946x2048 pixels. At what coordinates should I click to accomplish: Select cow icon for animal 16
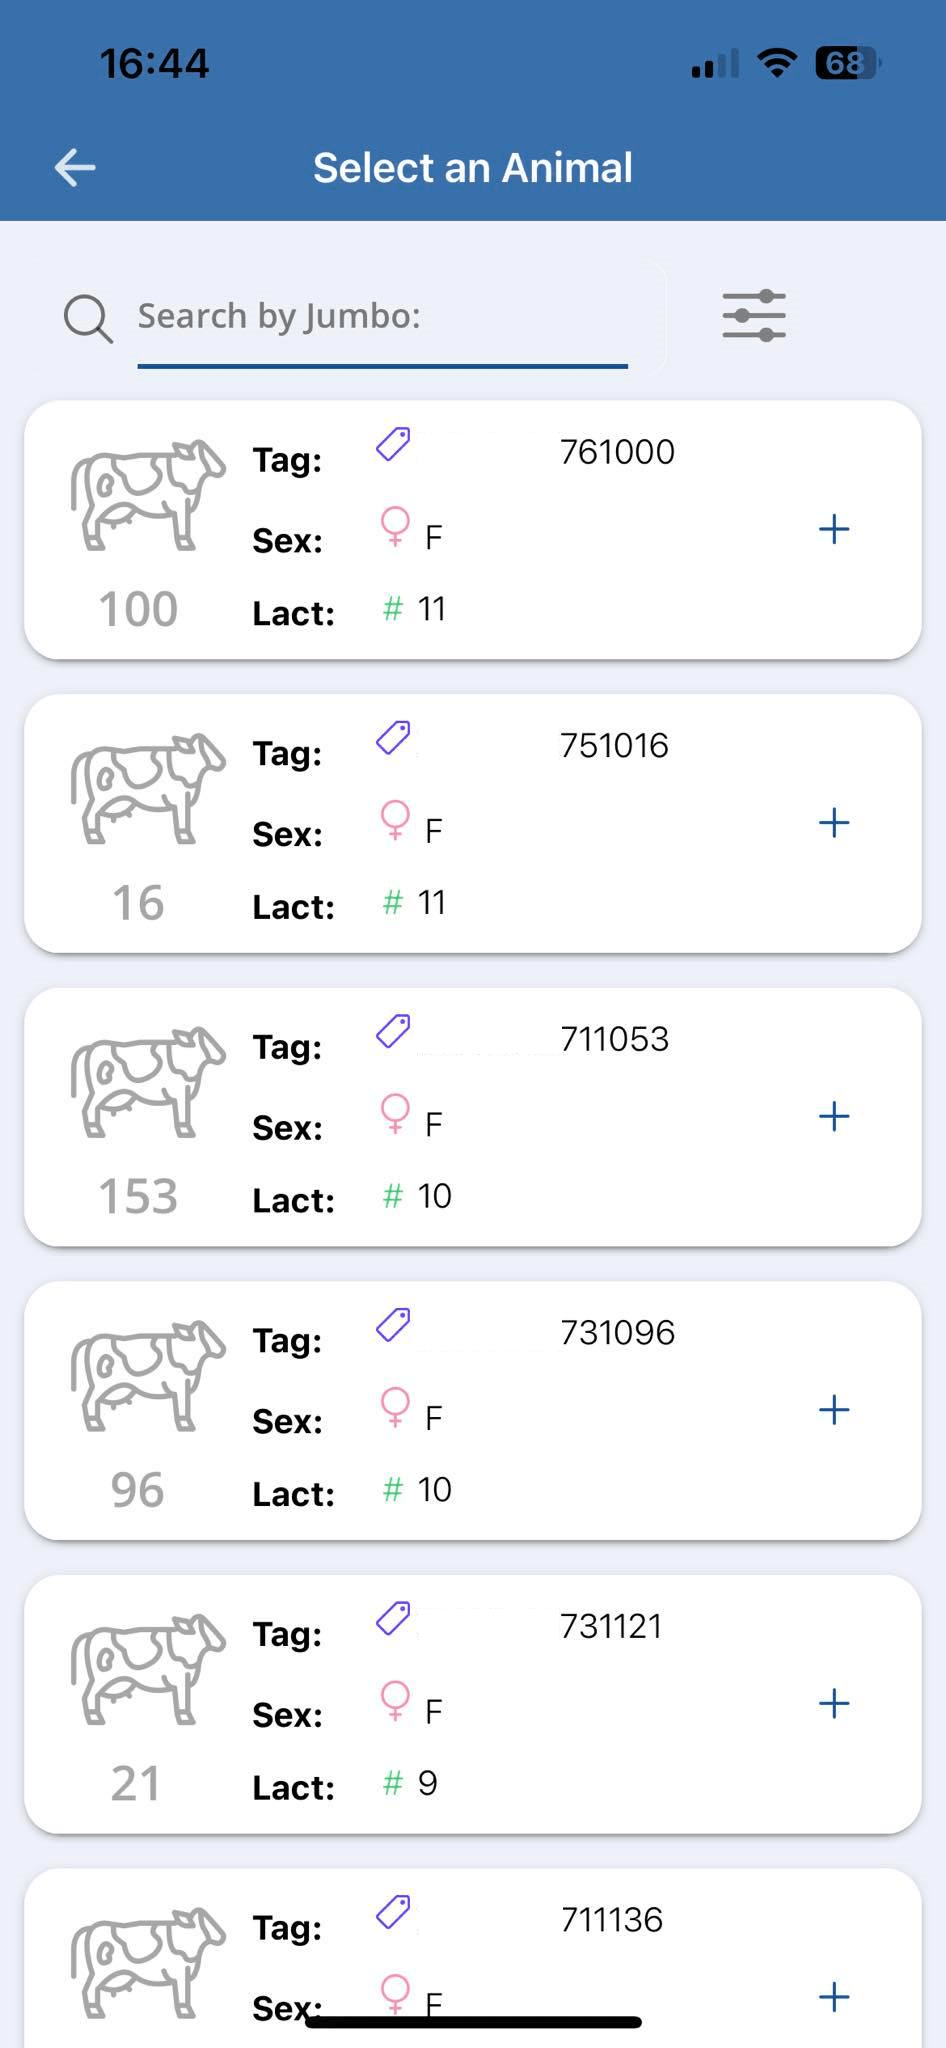(x=147, y=789)
